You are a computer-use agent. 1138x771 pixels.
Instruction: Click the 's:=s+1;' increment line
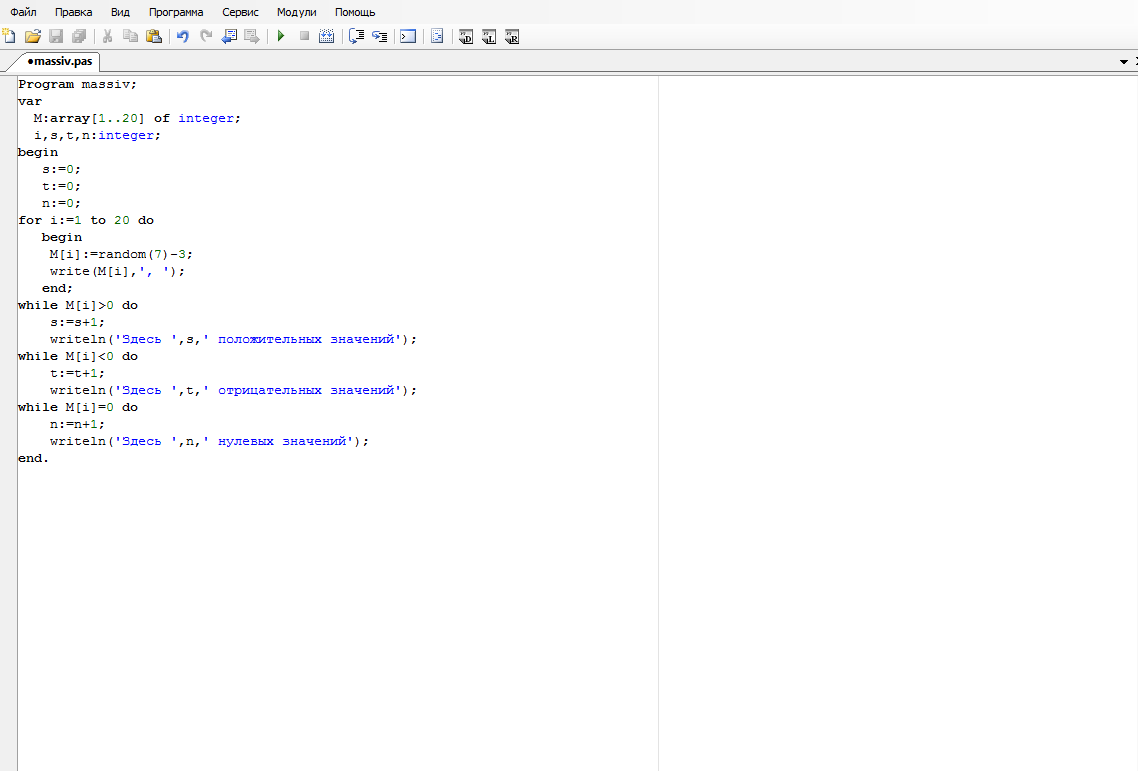click(78, 322)
